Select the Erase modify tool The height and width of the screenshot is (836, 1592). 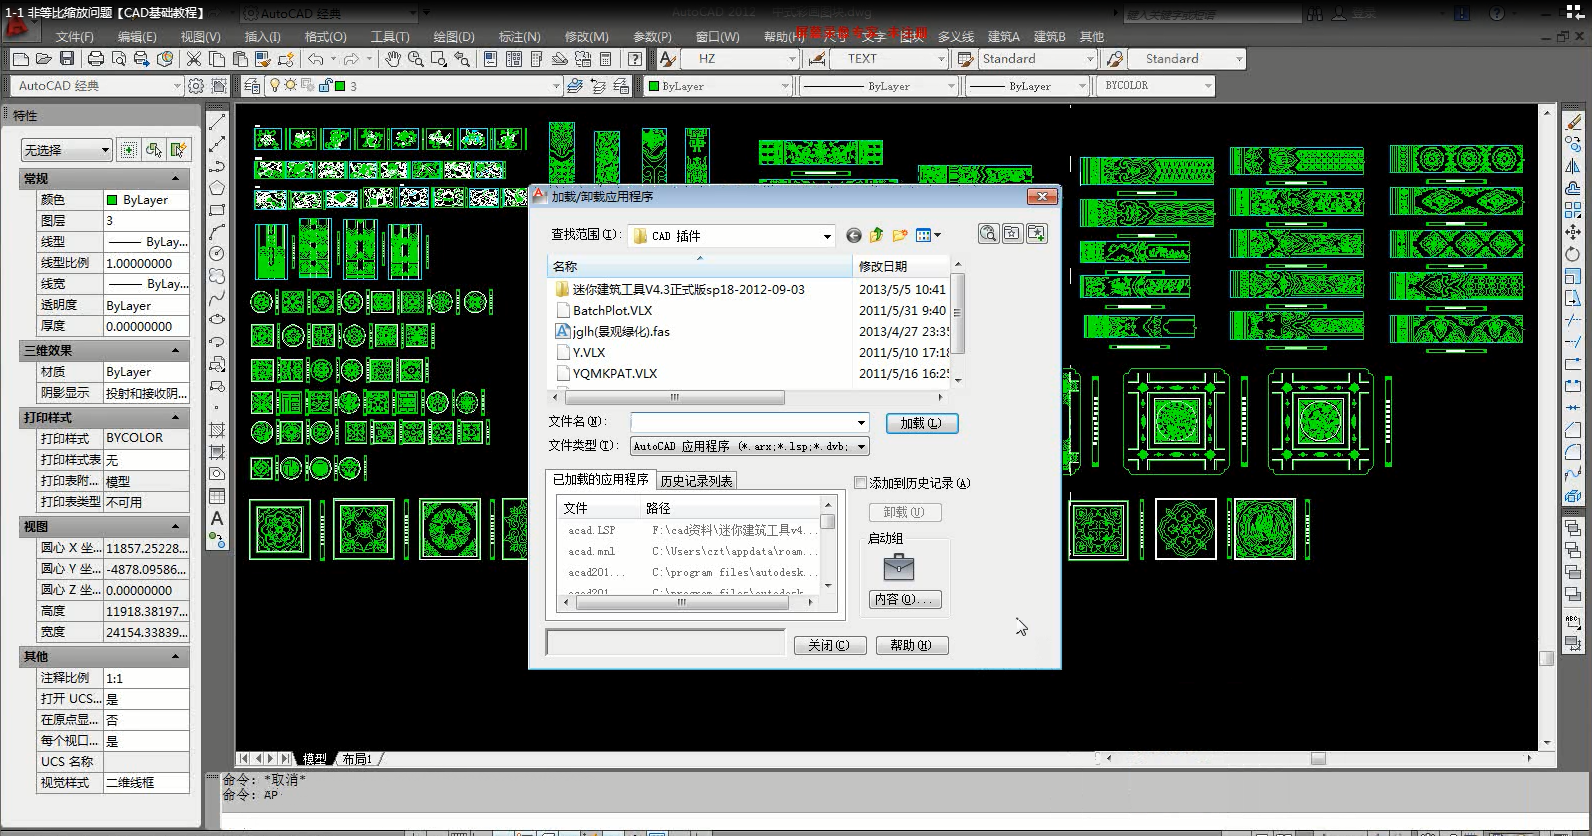pos(1573,122)
